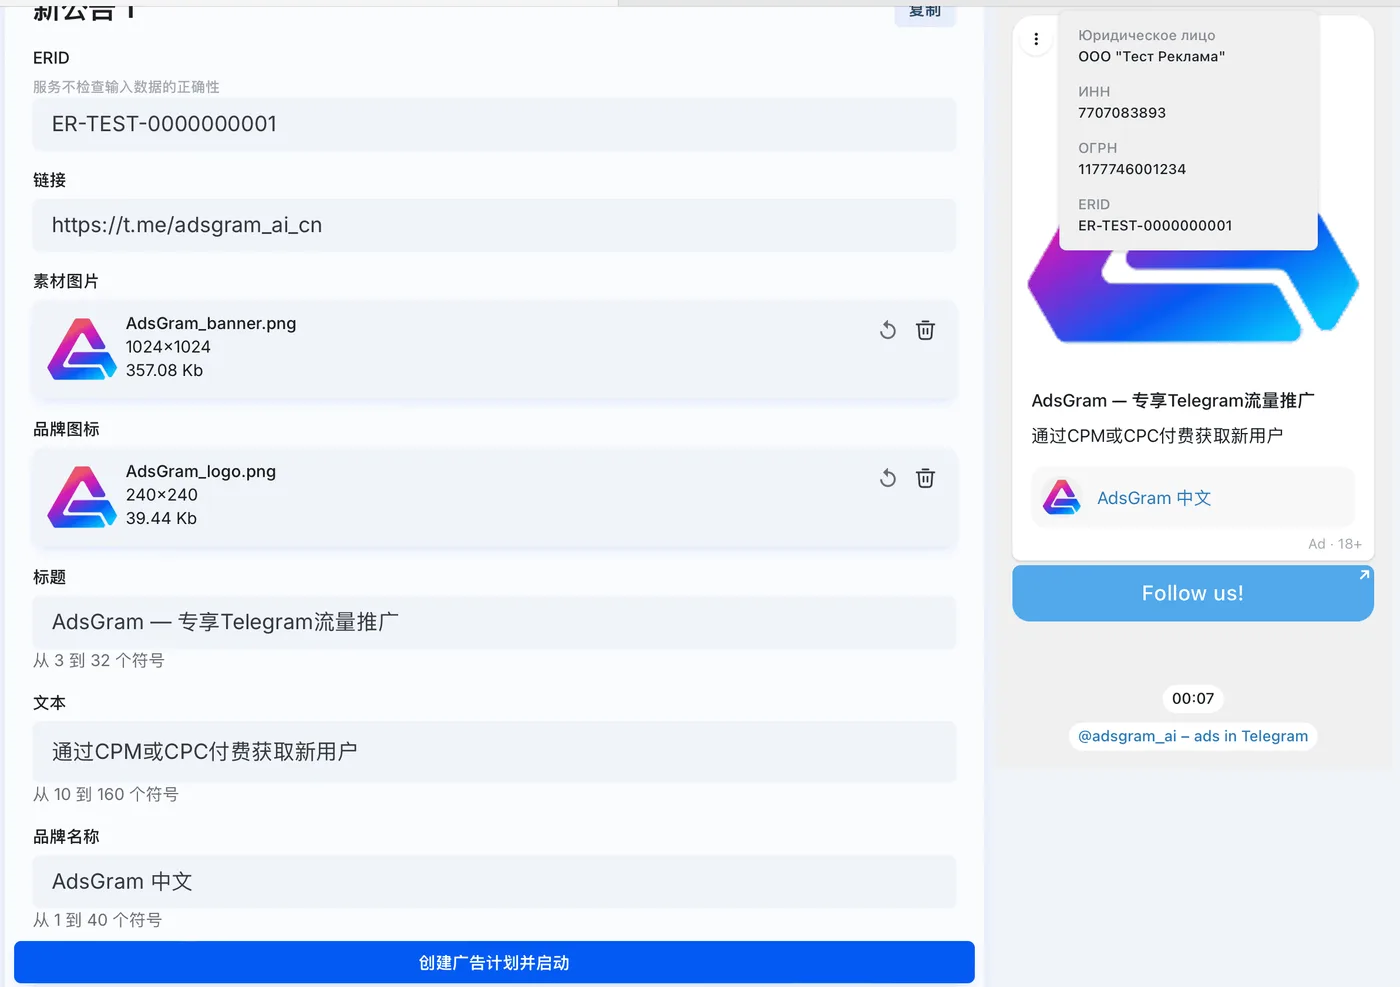Click the AdsGram logo in preview brand row
The width and height of the screenshot is (1400, 987).
click(x=1061, y=497)
